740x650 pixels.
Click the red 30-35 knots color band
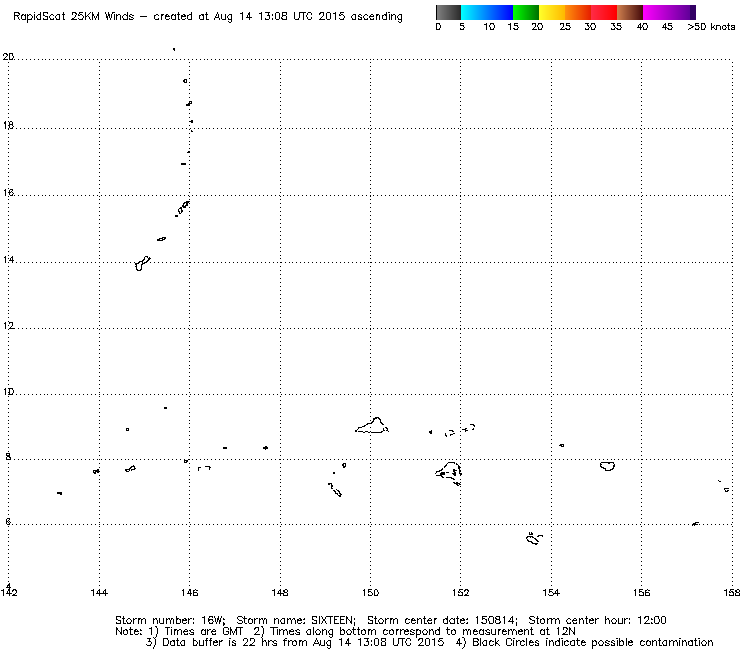click(604, 12)
